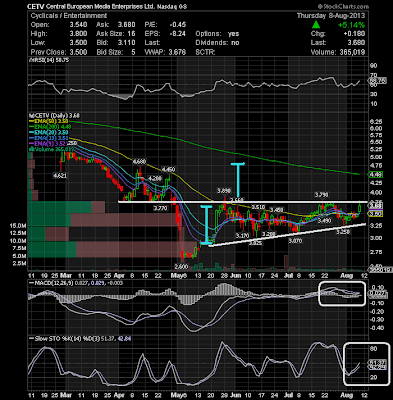The height and width of the screenshot is (400, 393).
Task: Click the Chg value +0.180
Action: coord(355,34)
